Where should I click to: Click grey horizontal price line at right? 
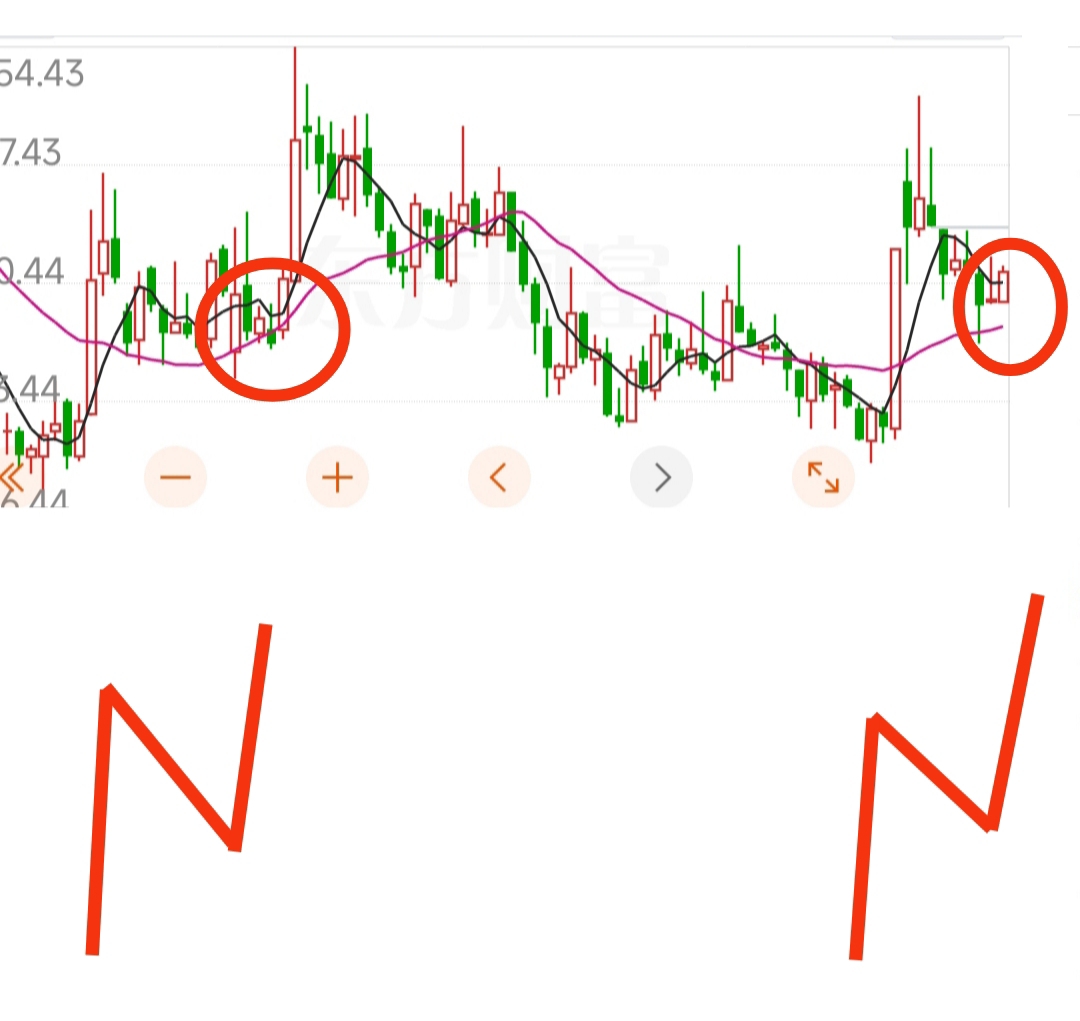(974, 227)
